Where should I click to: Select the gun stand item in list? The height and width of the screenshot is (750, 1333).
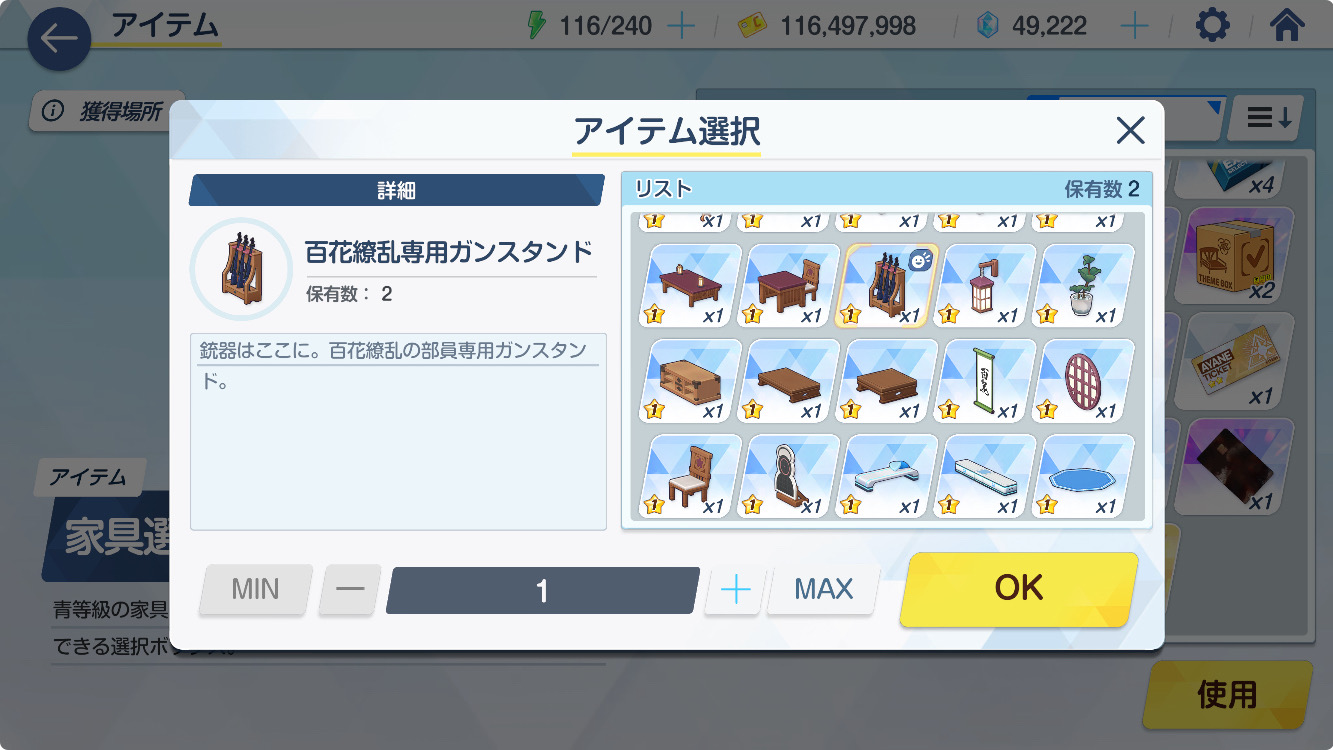[x=888, y=285]
